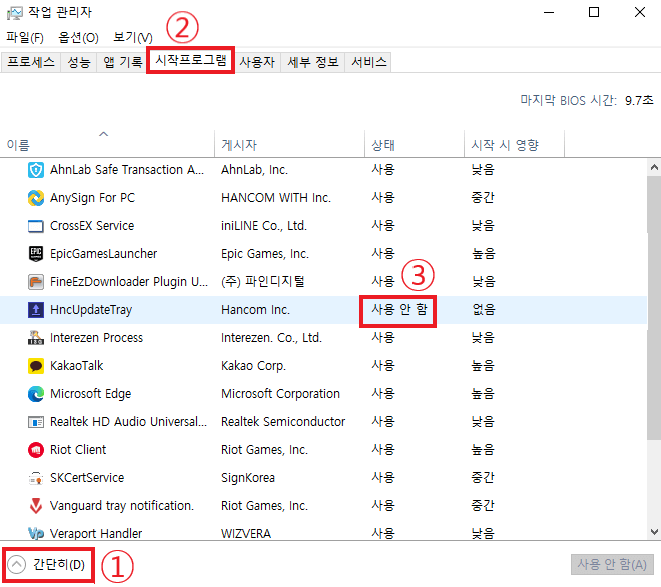The image size is (661, 587).
Task: Select the Riot Client row name
Action: coord(78,450)
